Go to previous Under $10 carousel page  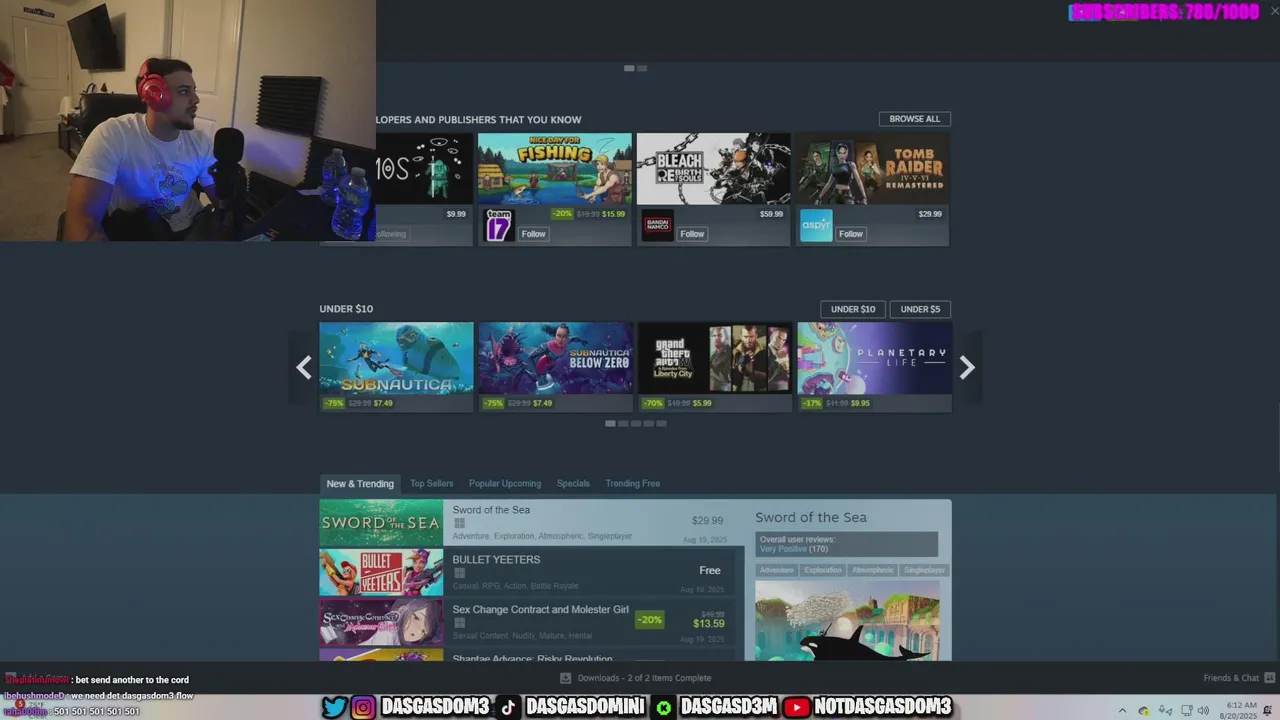coord(304,367)
